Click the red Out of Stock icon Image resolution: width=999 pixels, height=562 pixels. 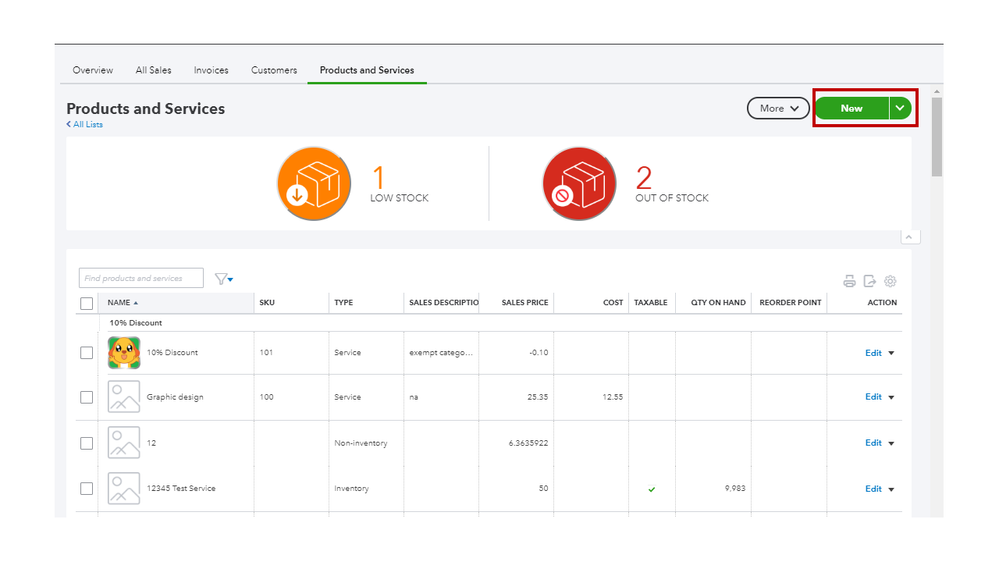(580, 184)
